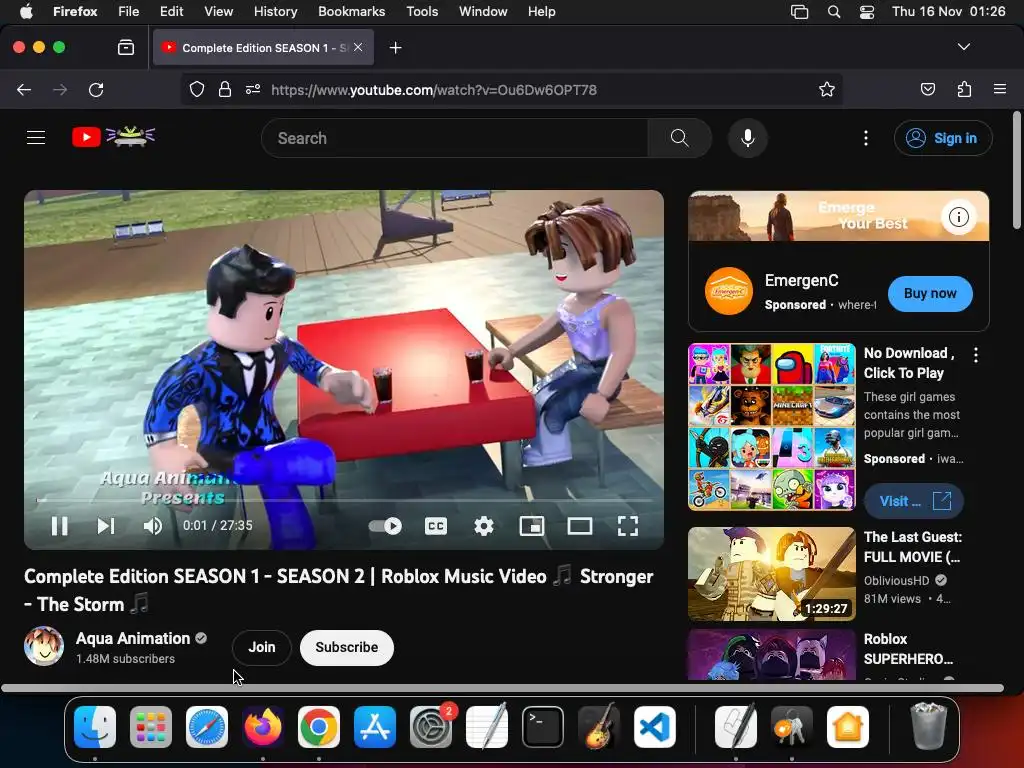1024x768 pixels.
Task: Skip to next video button
Action: pos(106,526)
